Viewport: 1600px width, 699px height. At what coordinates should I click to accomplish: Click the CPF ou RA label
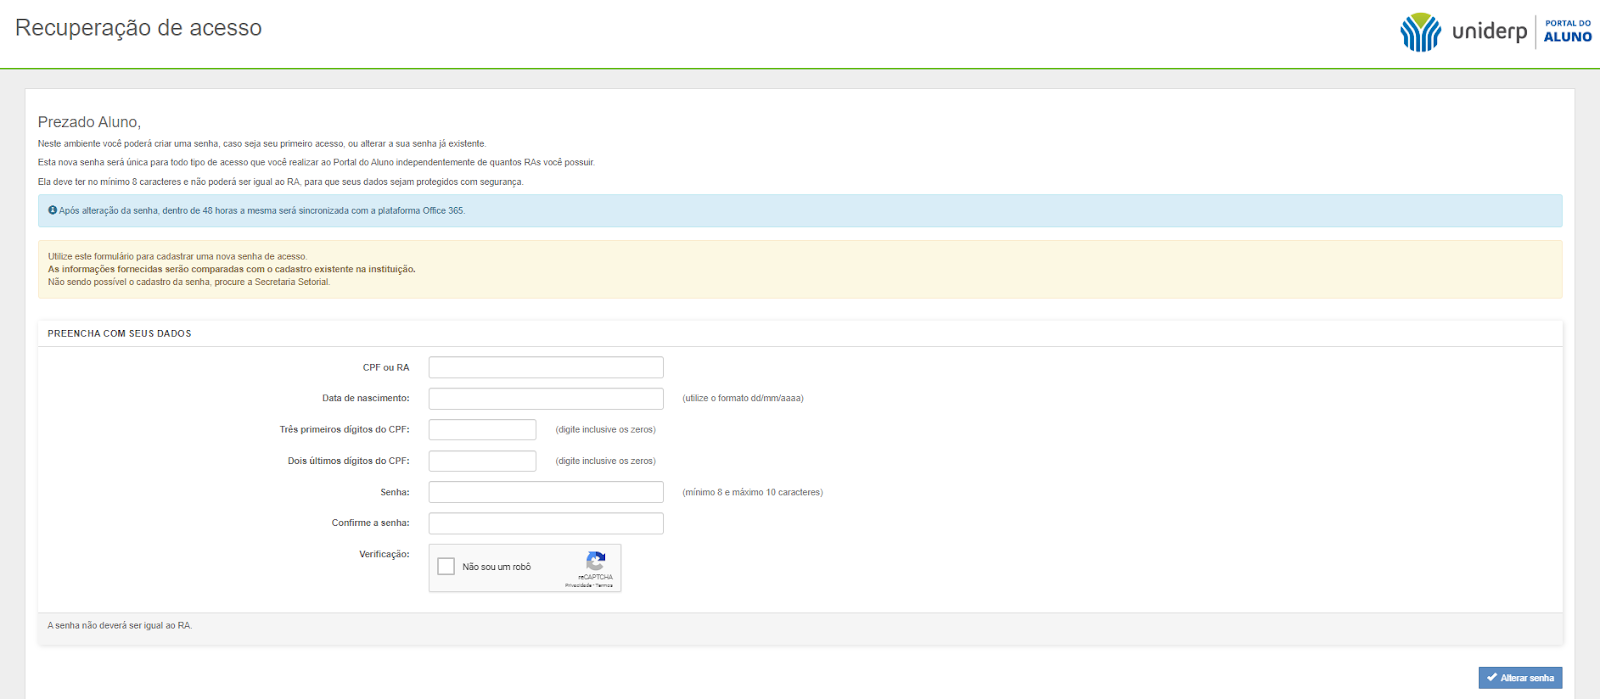tap(386, 368)
